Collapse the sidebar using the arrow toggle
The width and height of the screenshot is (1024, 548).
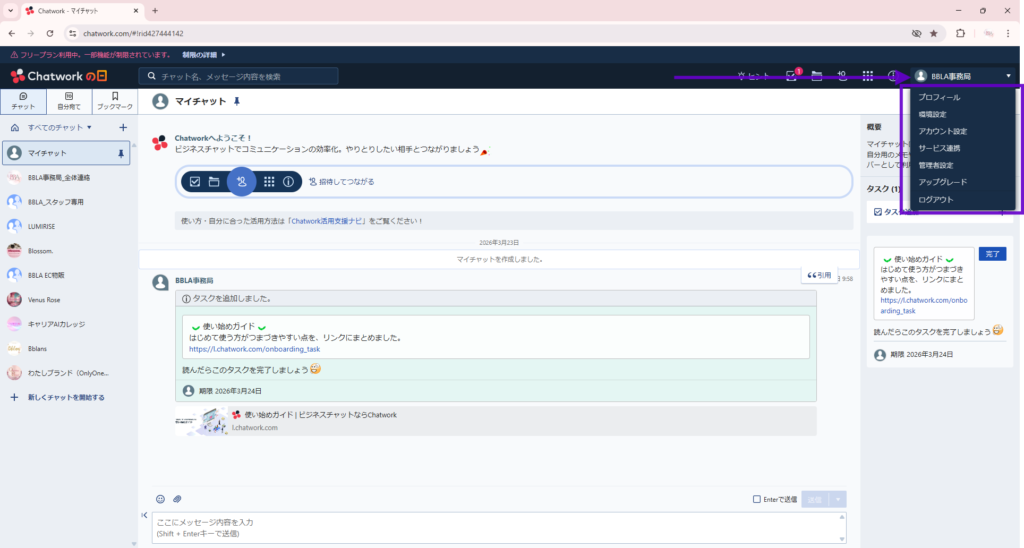coord(145,515)
